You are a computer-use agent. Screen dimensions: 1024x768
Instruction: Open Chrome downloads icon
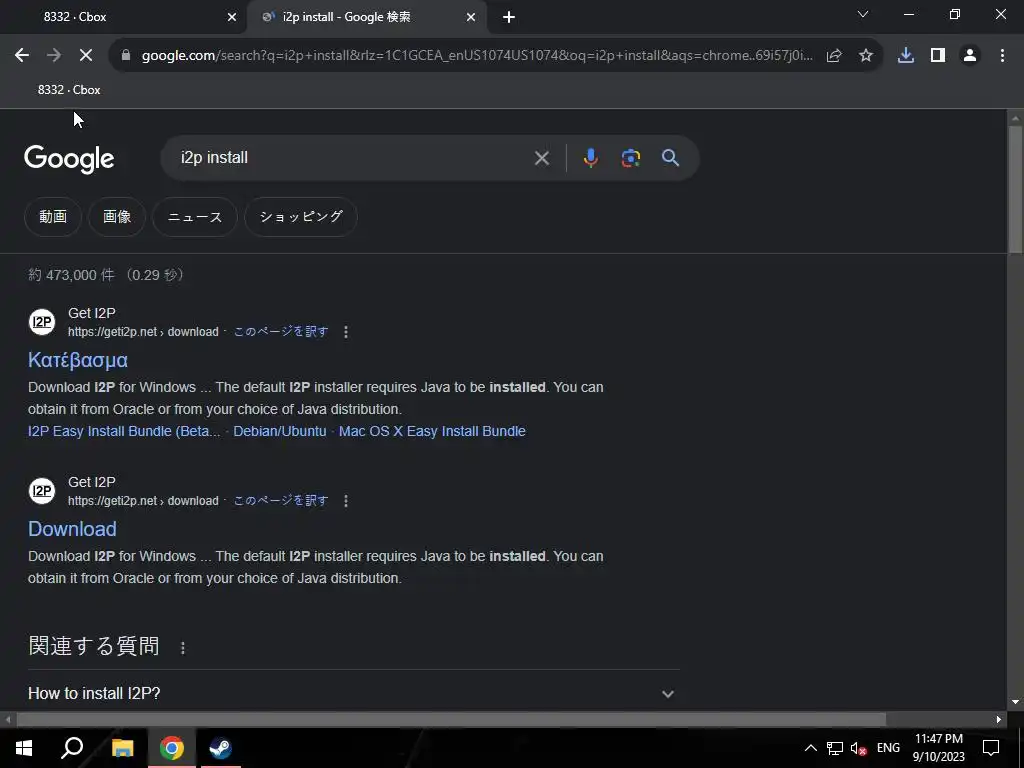(x=906, y=56)
